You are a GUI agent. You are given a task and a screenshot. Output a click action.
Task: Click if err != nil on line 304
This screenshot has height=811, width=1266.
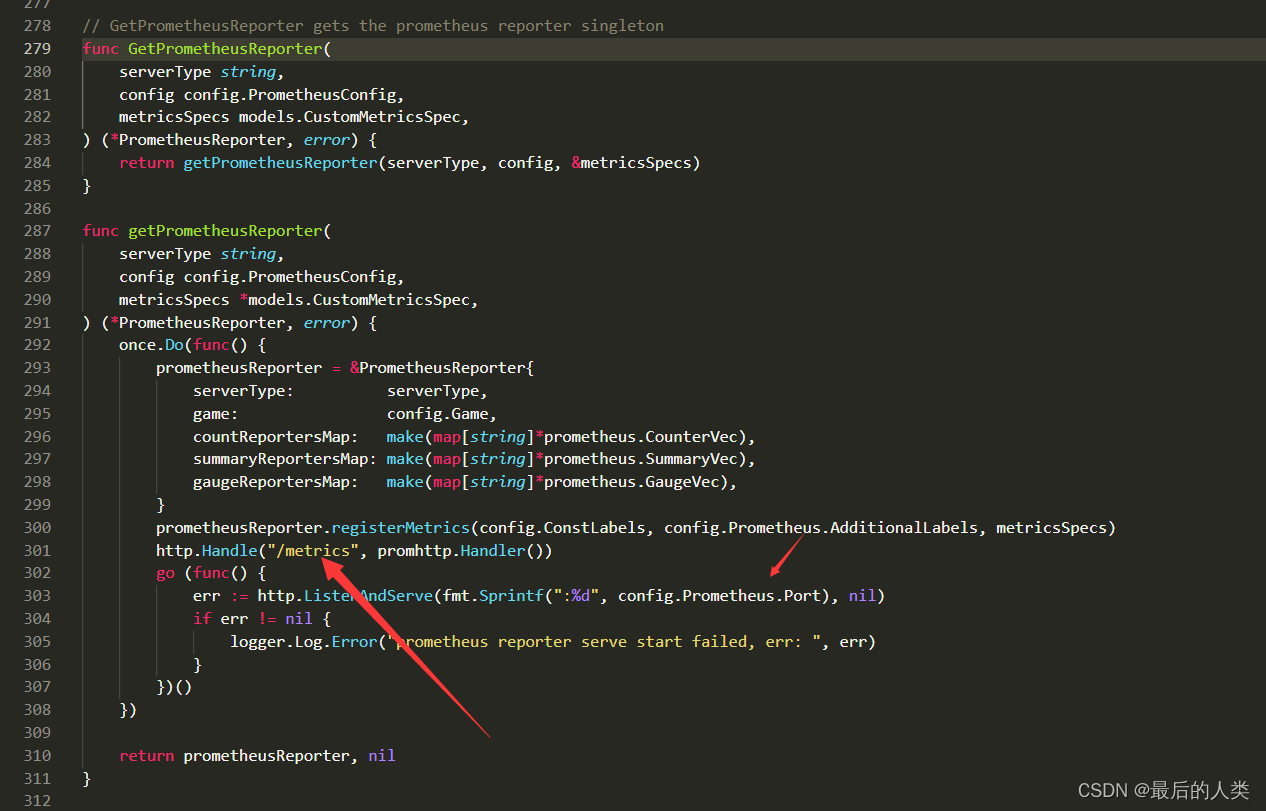coord(253,618)
